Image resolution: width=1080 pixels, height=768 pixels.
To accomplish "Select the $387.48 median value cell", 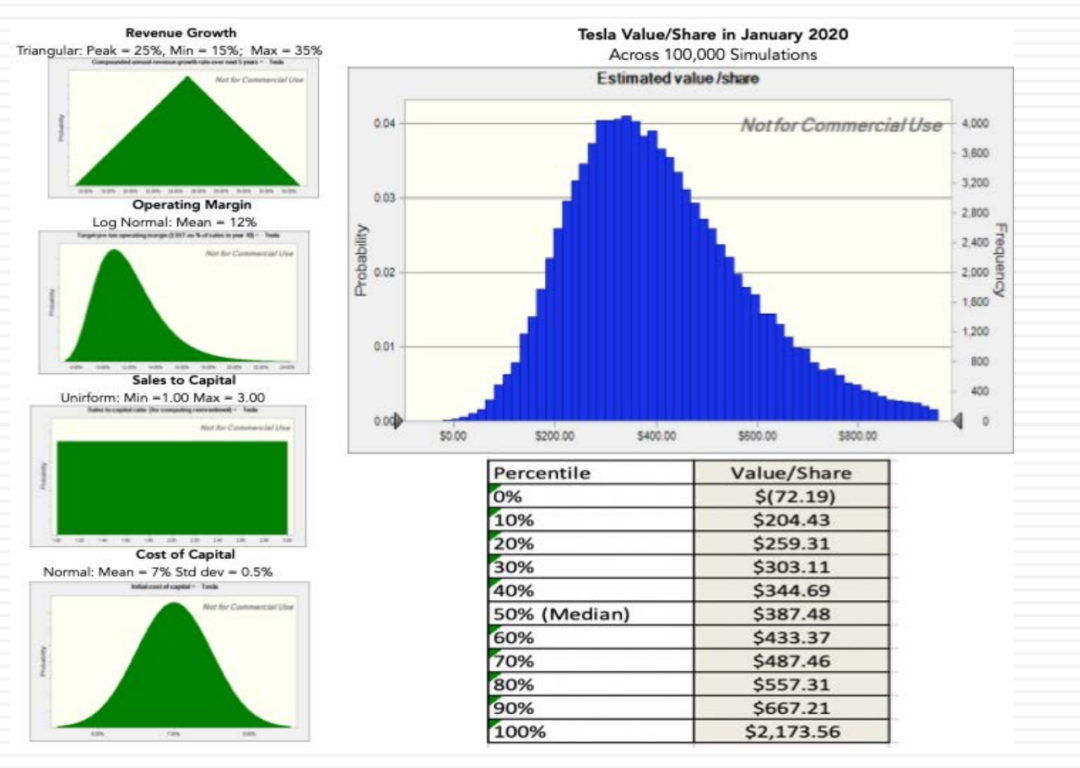I will coord(790,614).
